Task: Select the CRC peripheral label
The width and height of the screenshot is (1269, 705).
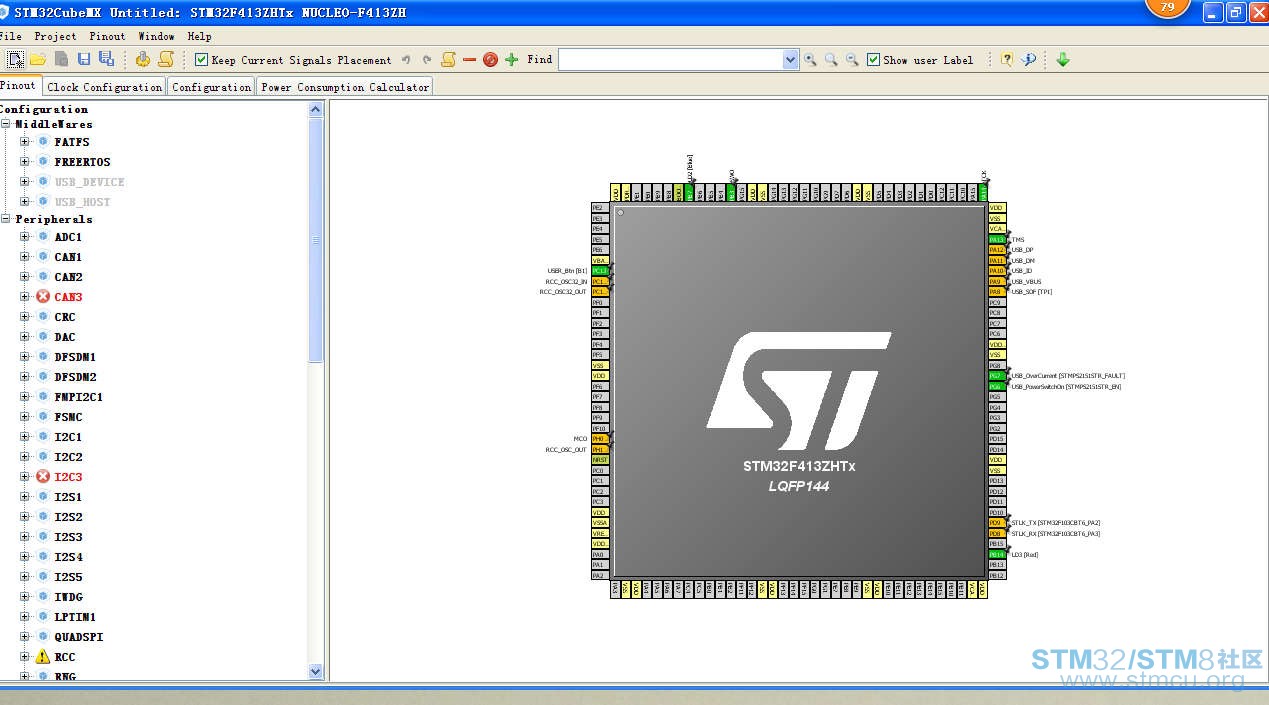Action: pos(65,317)
